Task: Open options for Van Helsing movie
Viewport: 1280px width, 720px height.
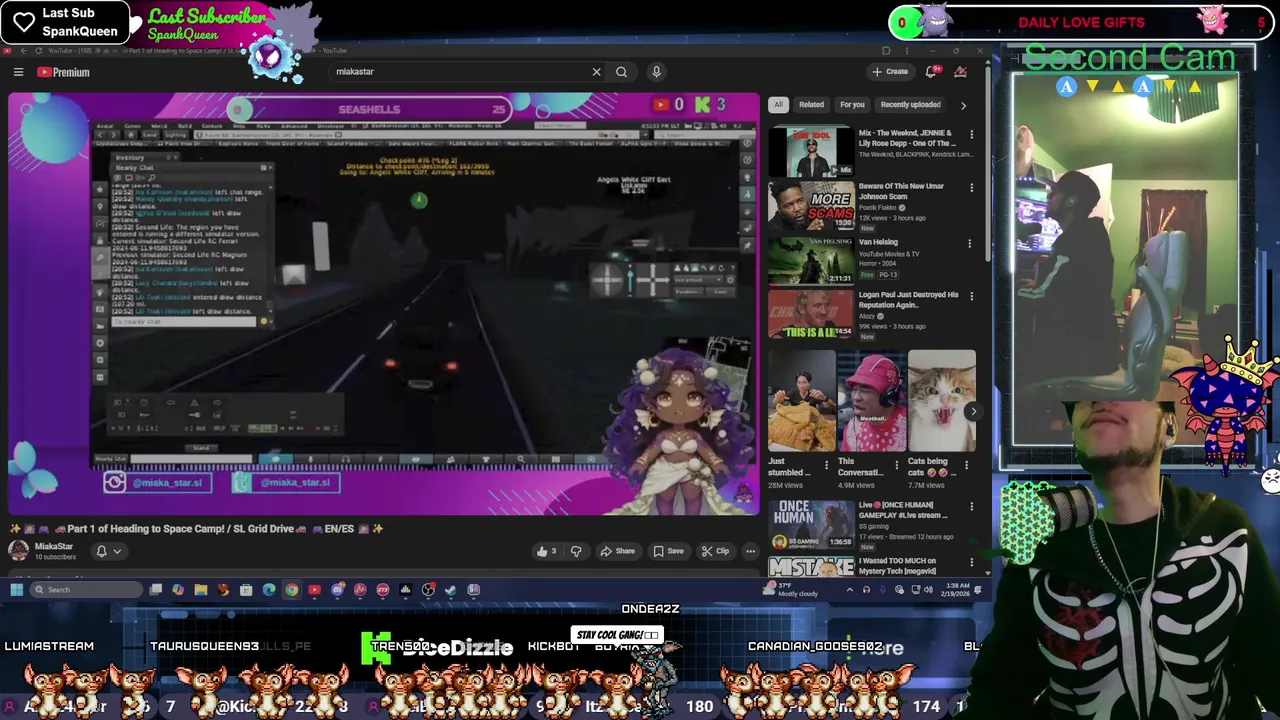Action: tap(970, 243)
